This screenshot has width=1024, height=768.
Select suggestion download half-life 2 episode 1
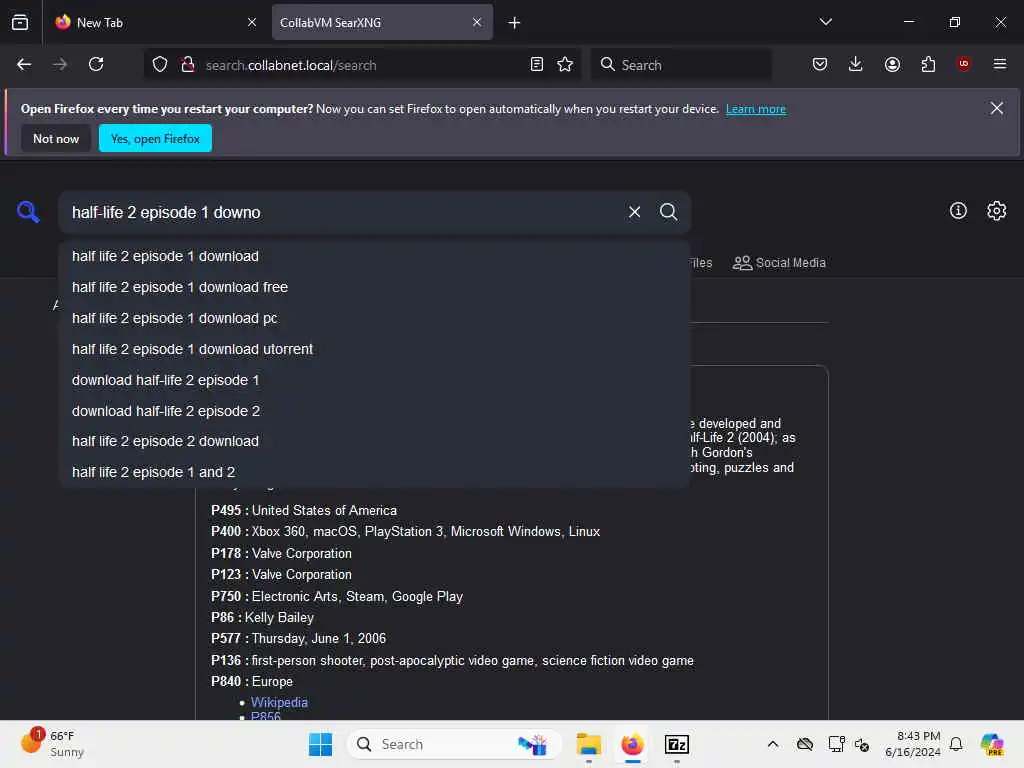tap(374, 380)
